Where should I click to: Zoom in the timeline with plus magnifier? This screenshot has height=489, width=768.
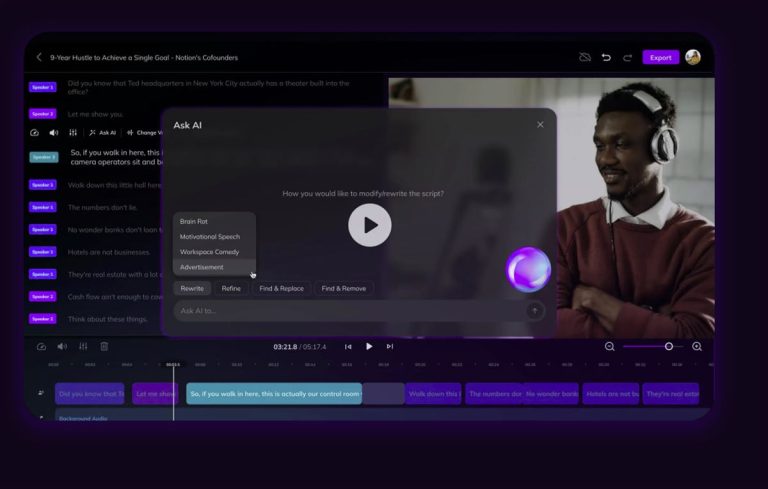click(x=697, y=346)
